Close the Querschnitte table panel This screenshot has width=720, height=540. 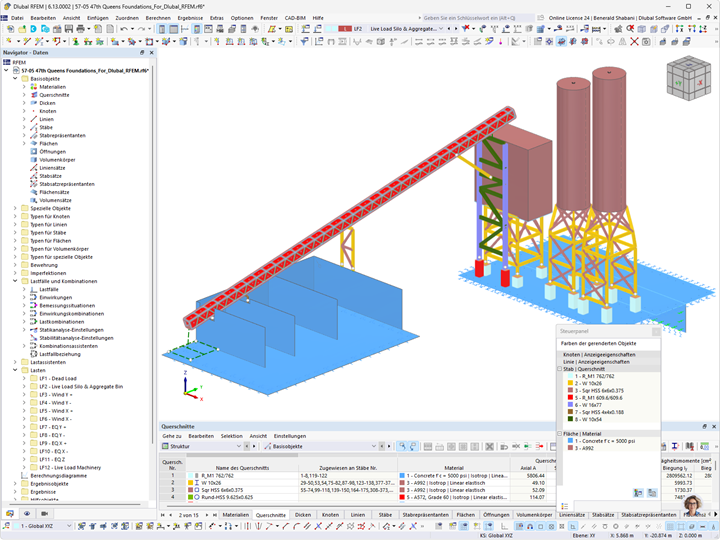click(714, 427)
